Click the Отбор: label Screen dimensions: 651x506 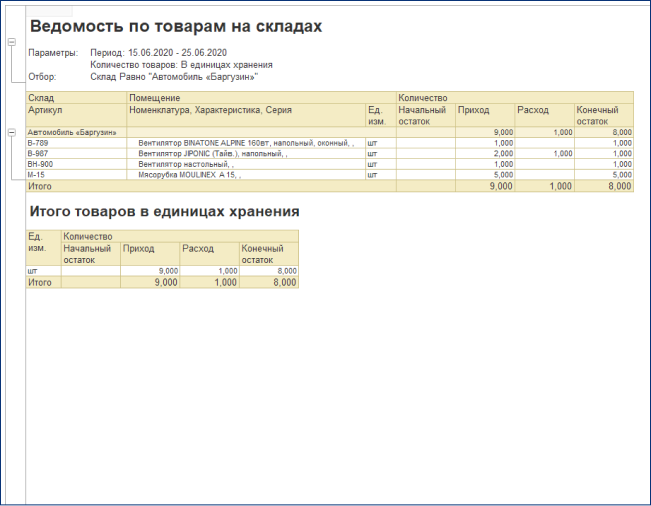[42, 77]
